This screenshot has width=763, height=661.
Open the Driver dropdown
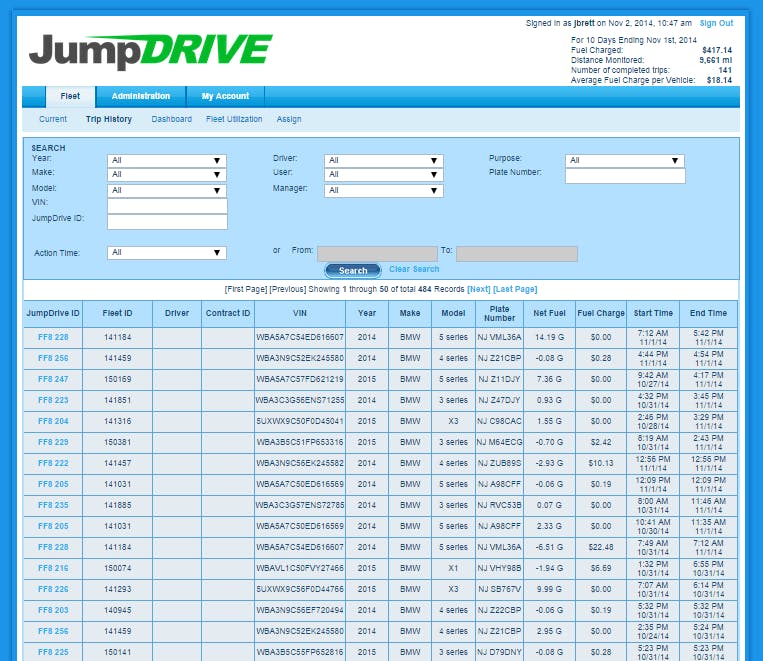coord(383,160)
